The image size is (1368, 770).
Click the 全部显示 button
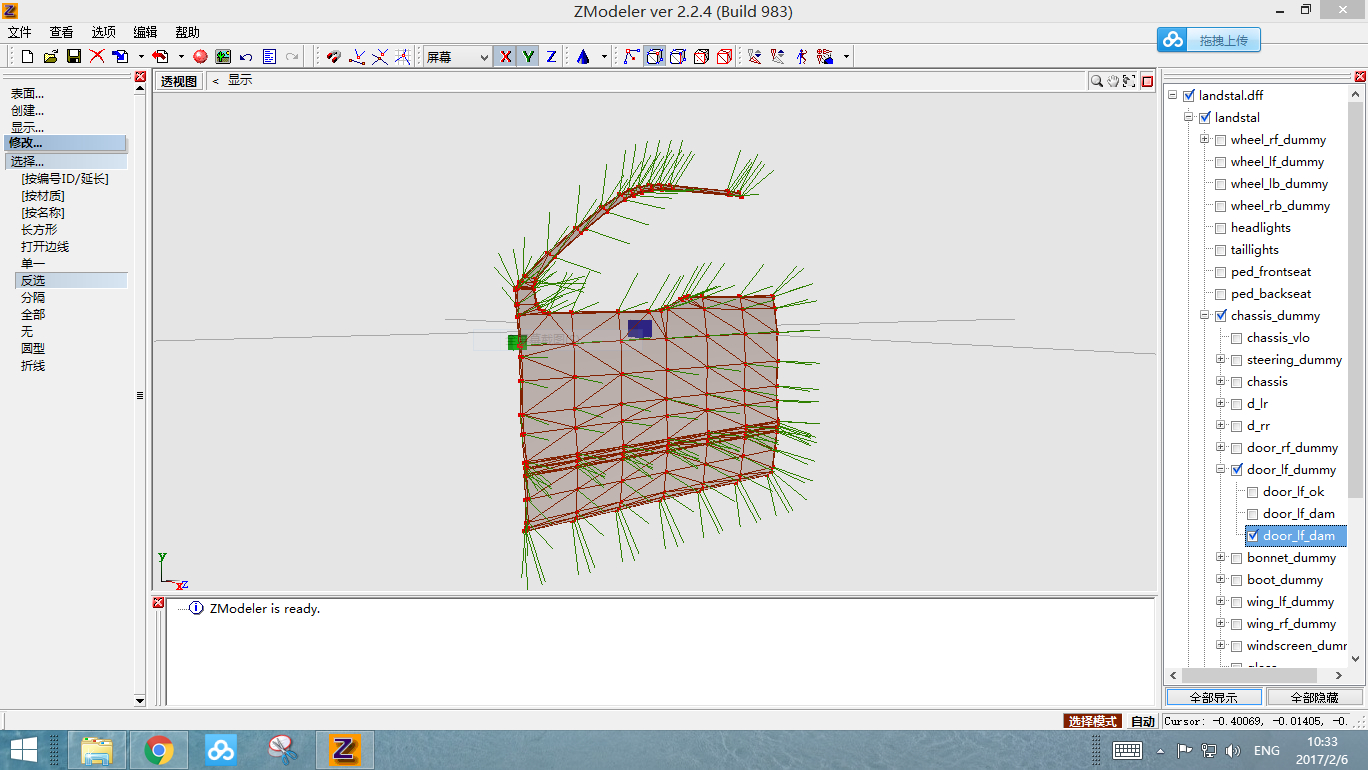click(x=1213, y=697)
